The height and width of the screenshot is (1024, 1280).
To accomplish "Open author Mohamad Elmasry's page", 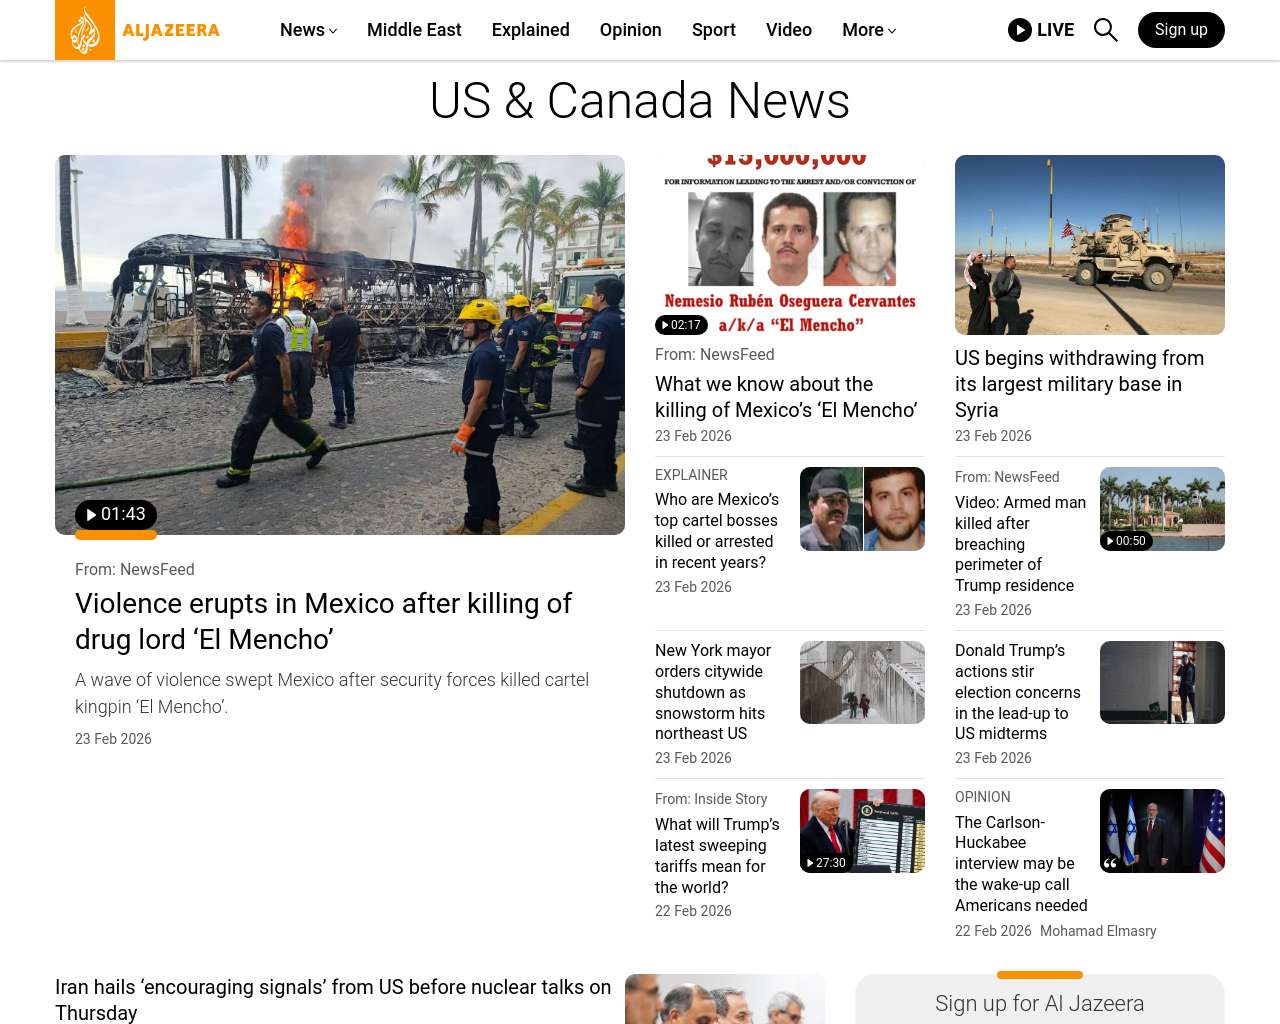I will click(1097, 931).
